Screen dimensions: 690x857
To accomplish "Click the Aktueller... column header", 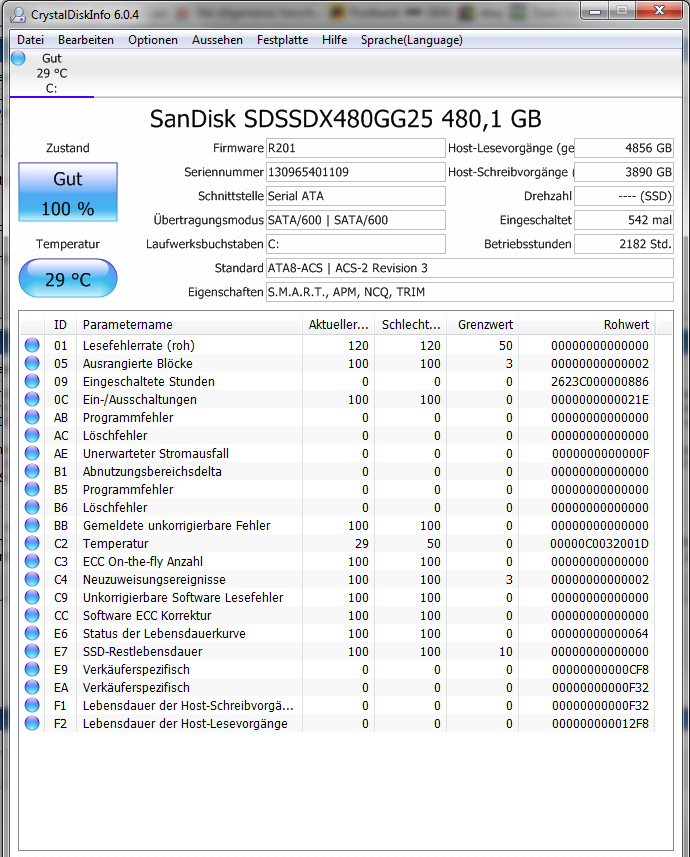I will [x=338, y=325].
